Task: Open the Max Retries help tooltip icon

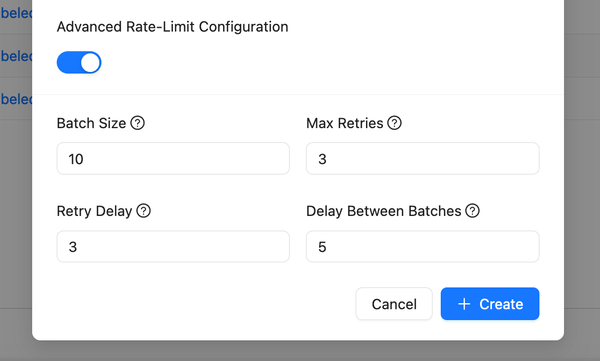Action: coord(394,123)
